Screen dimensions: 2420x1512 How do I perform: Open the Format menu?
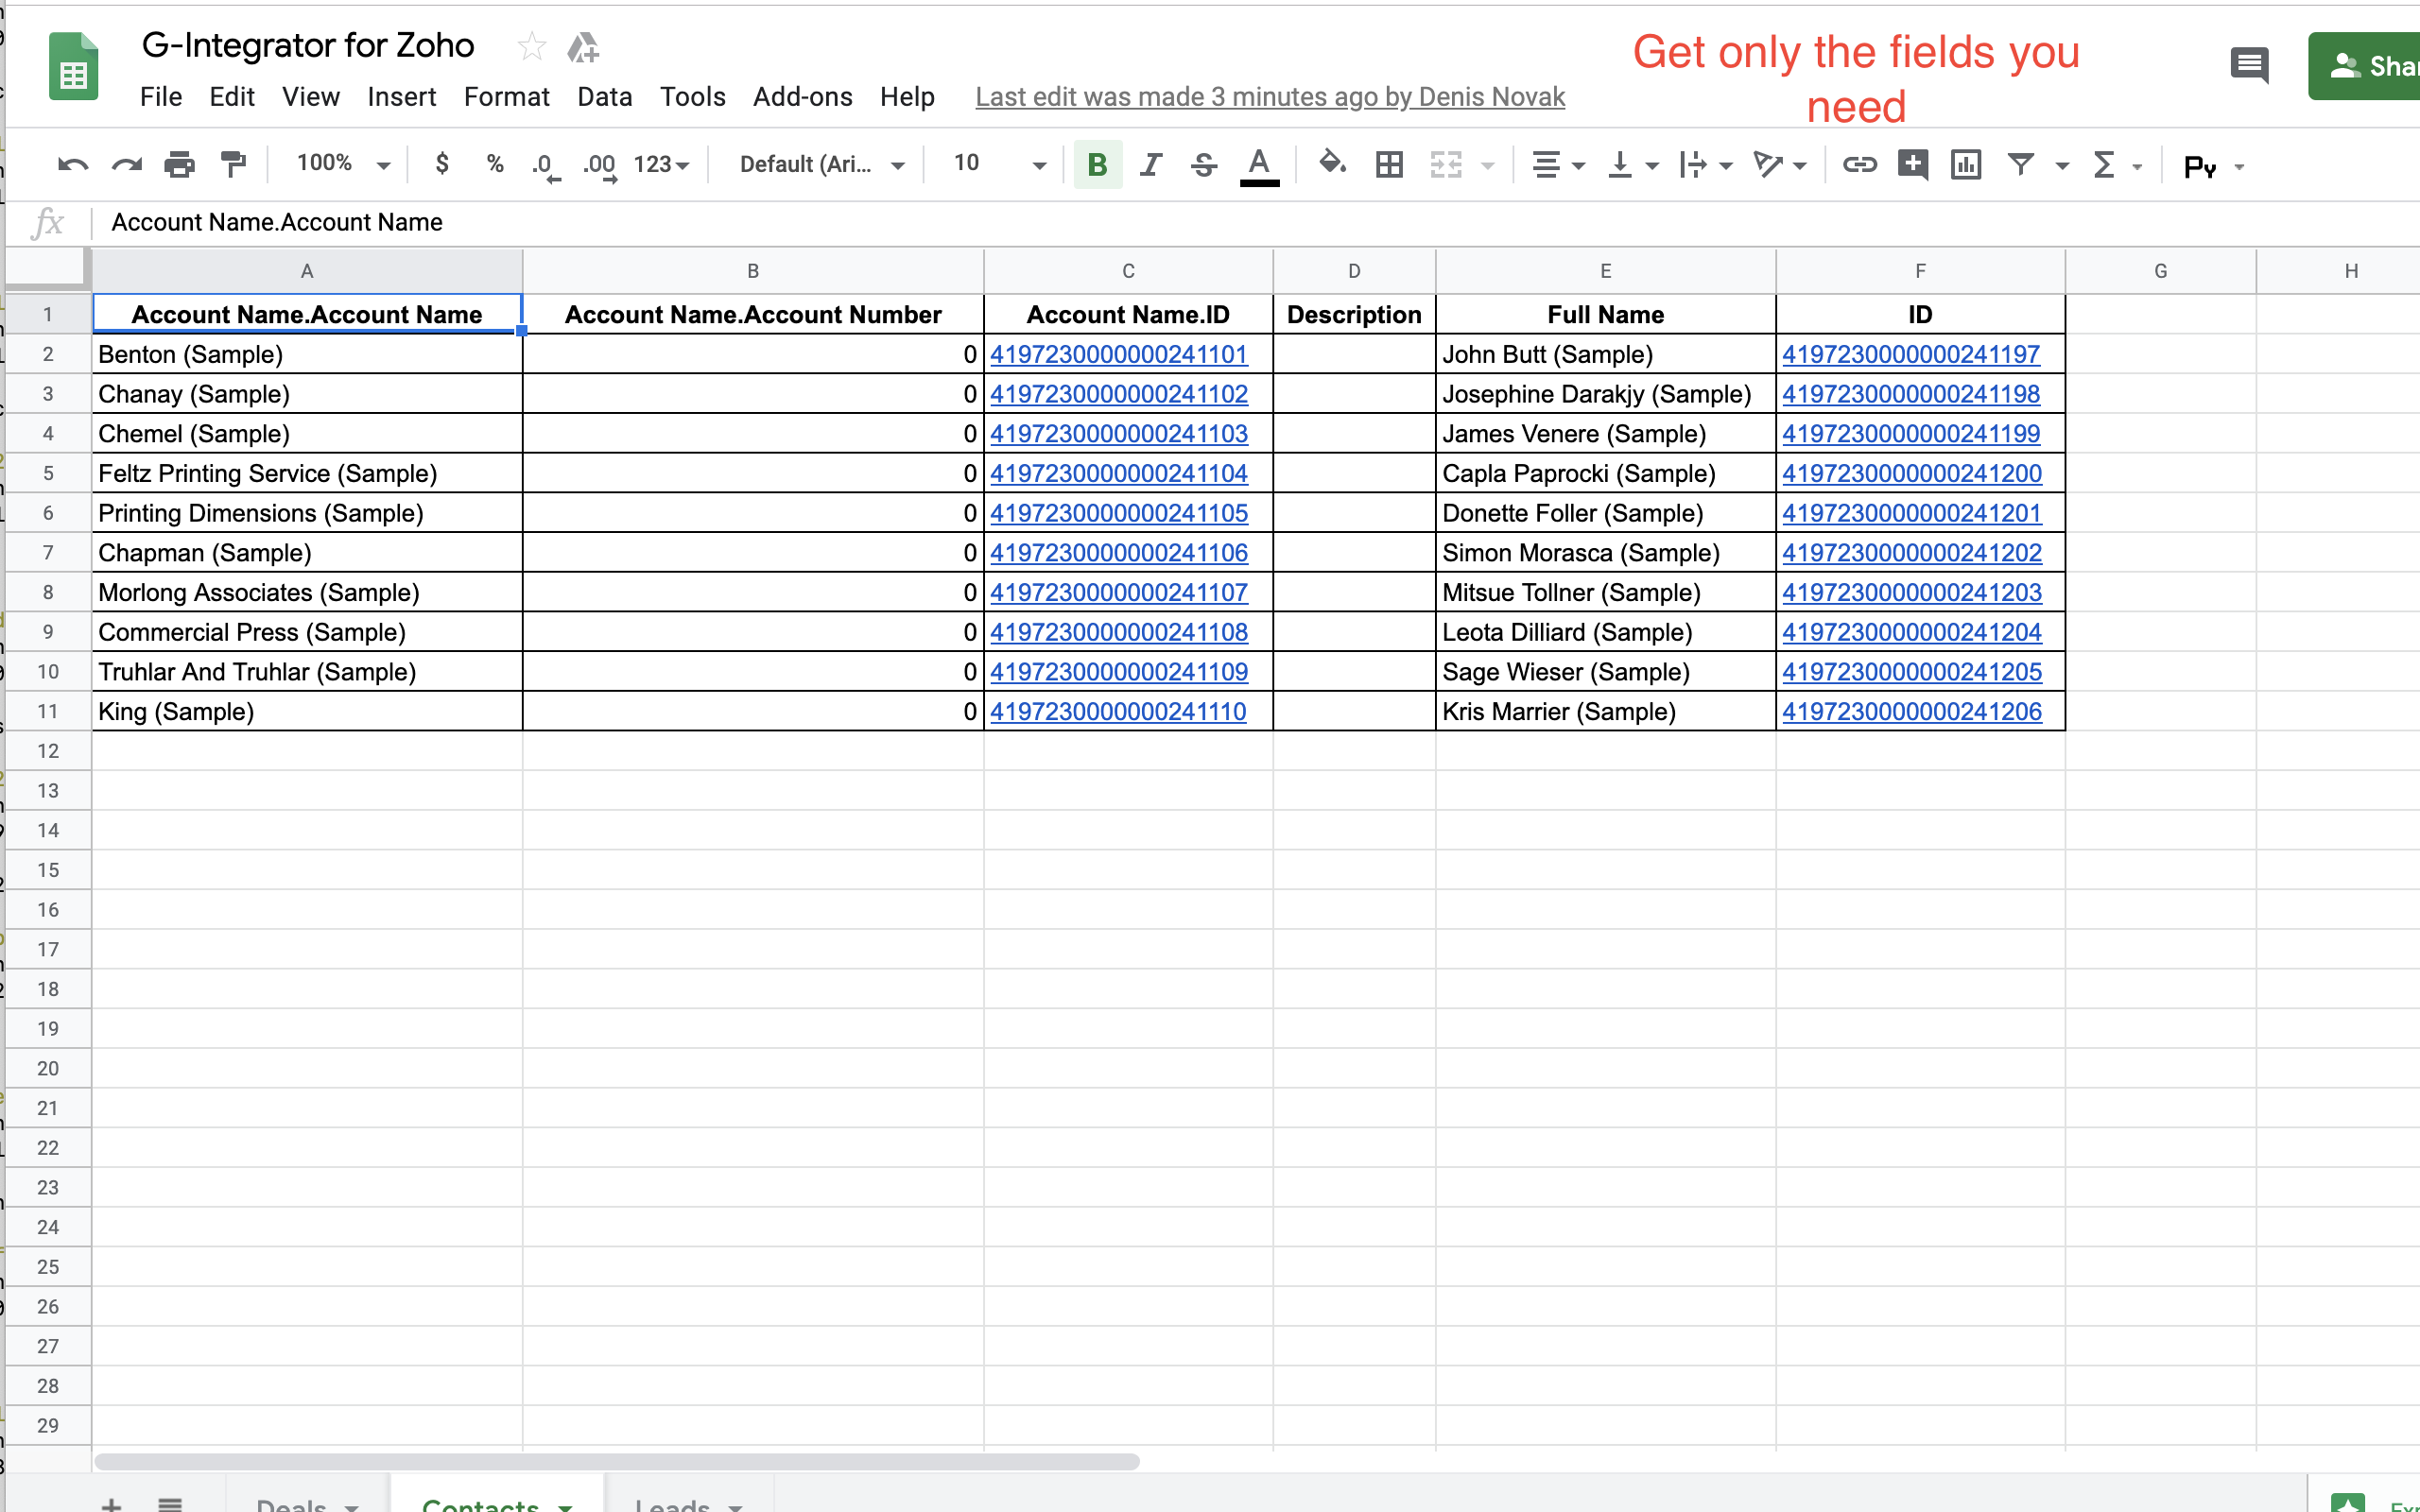507,97
